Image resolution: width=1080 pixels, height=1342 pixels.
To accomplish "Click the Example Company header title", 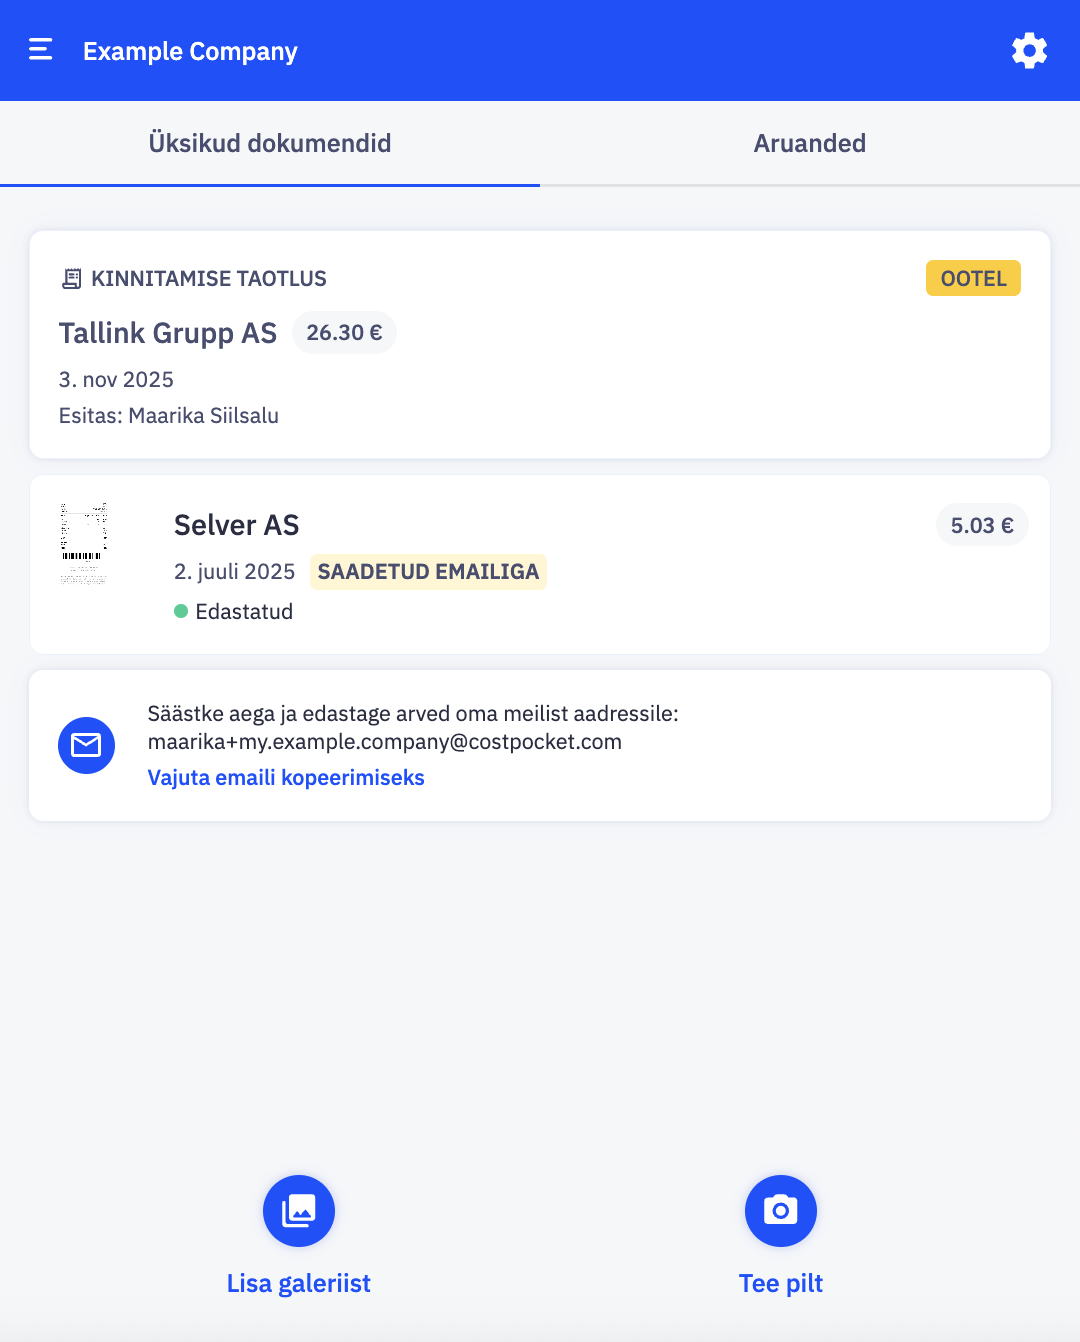I will click(190, 51).
